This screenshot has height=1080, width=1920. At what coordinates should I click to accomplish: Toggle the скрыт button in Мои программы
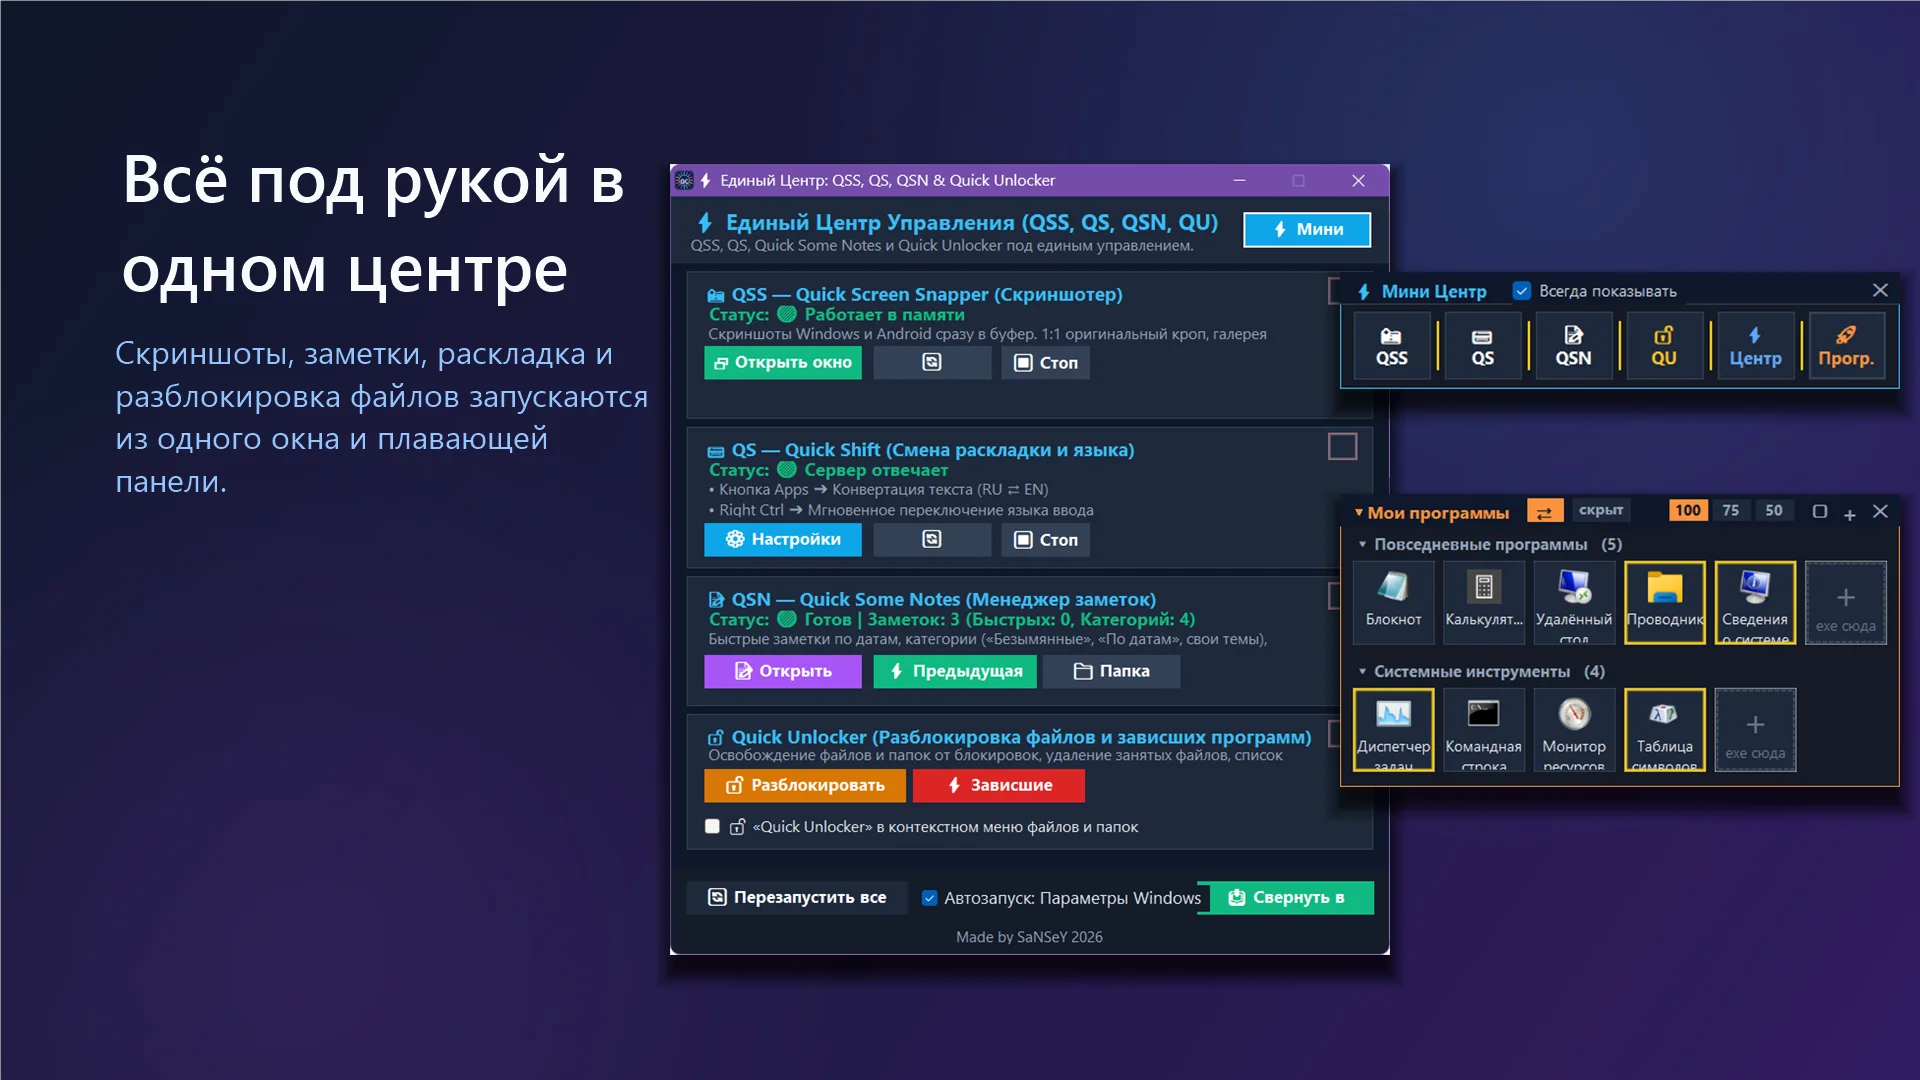pyautogui.click(x=1601, y=510)
